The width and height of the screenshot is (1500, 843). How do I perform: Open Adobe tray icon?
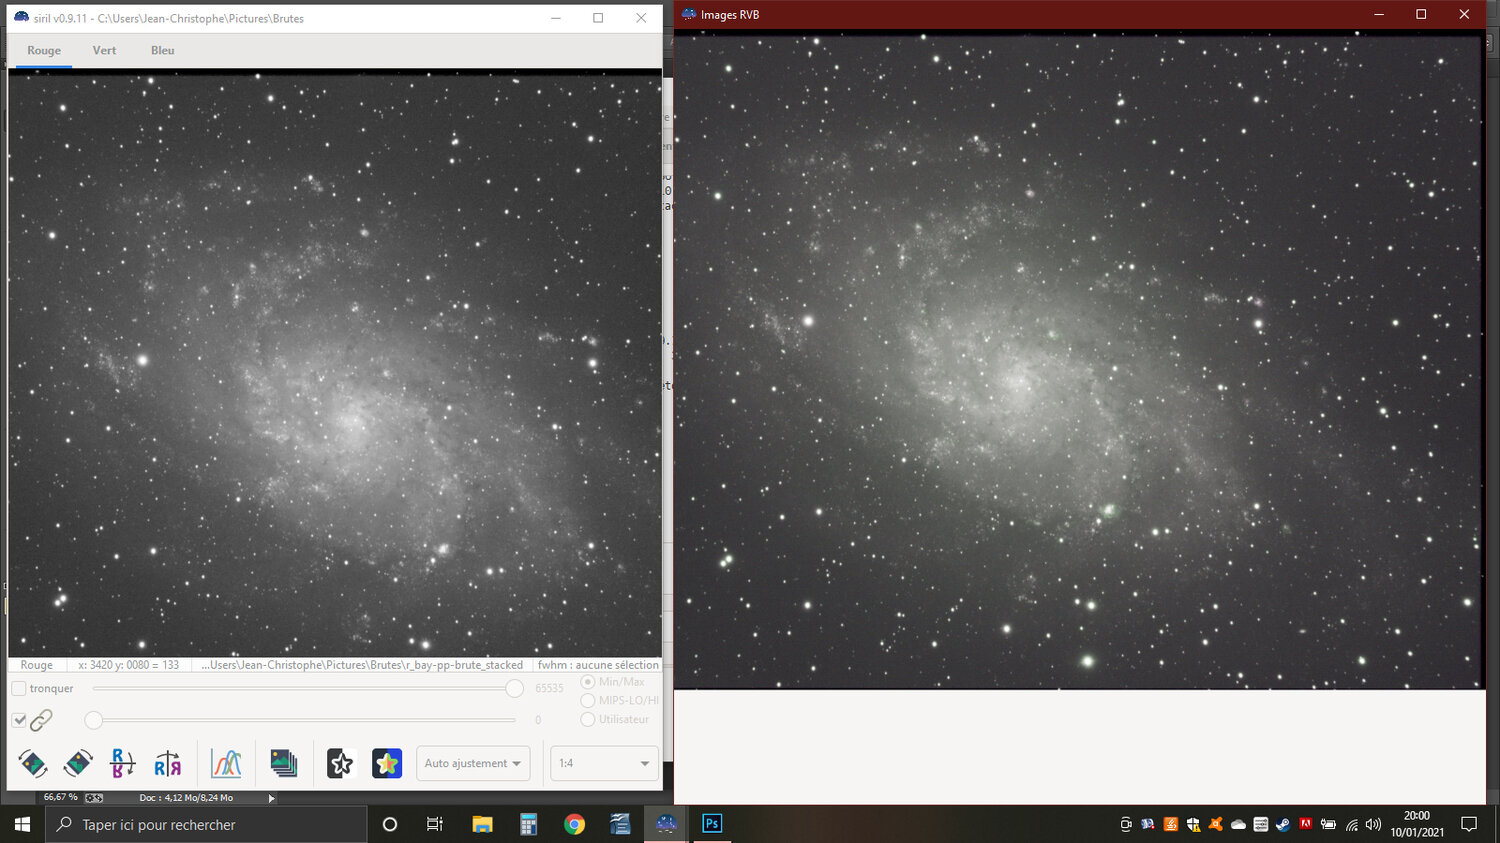1306,824
